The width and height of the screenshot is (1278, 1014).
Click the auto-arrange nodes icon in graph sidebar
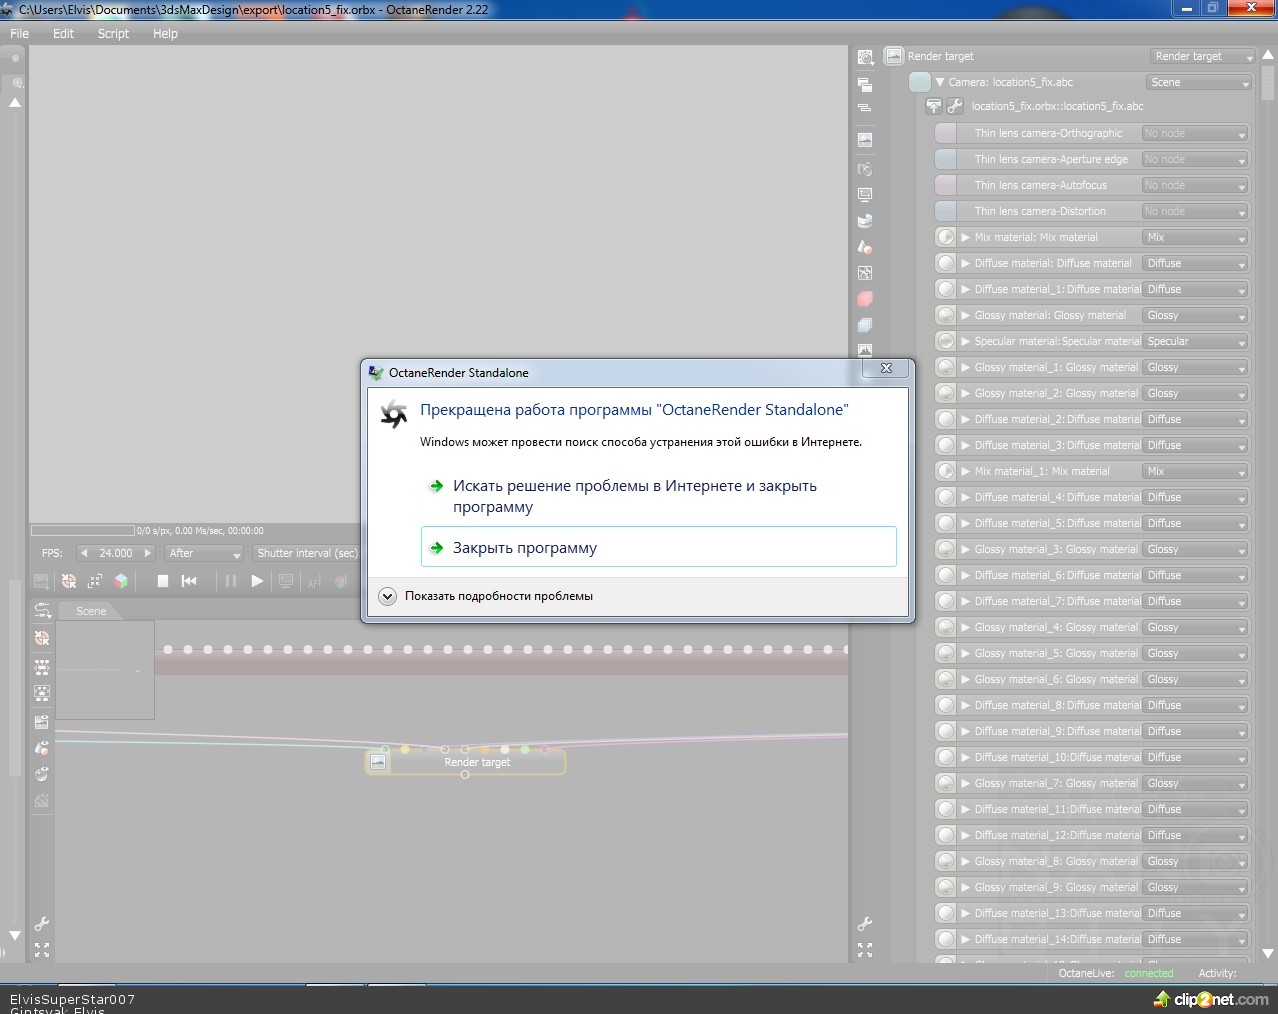42,666
